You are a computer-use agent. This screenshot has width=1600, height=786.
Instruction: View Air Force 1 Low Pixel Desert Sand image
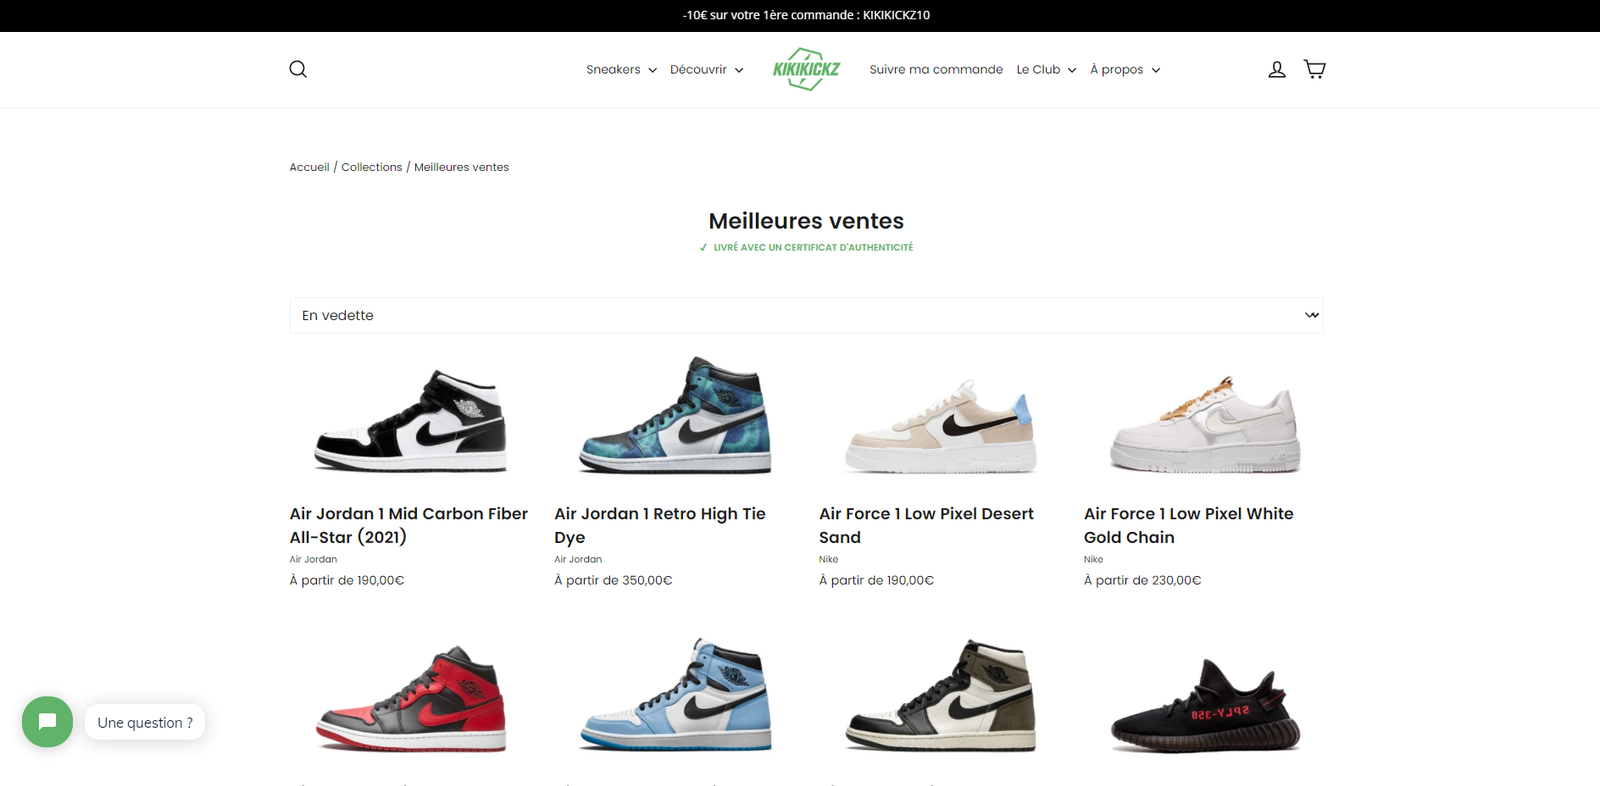click(x=940, y=425)
